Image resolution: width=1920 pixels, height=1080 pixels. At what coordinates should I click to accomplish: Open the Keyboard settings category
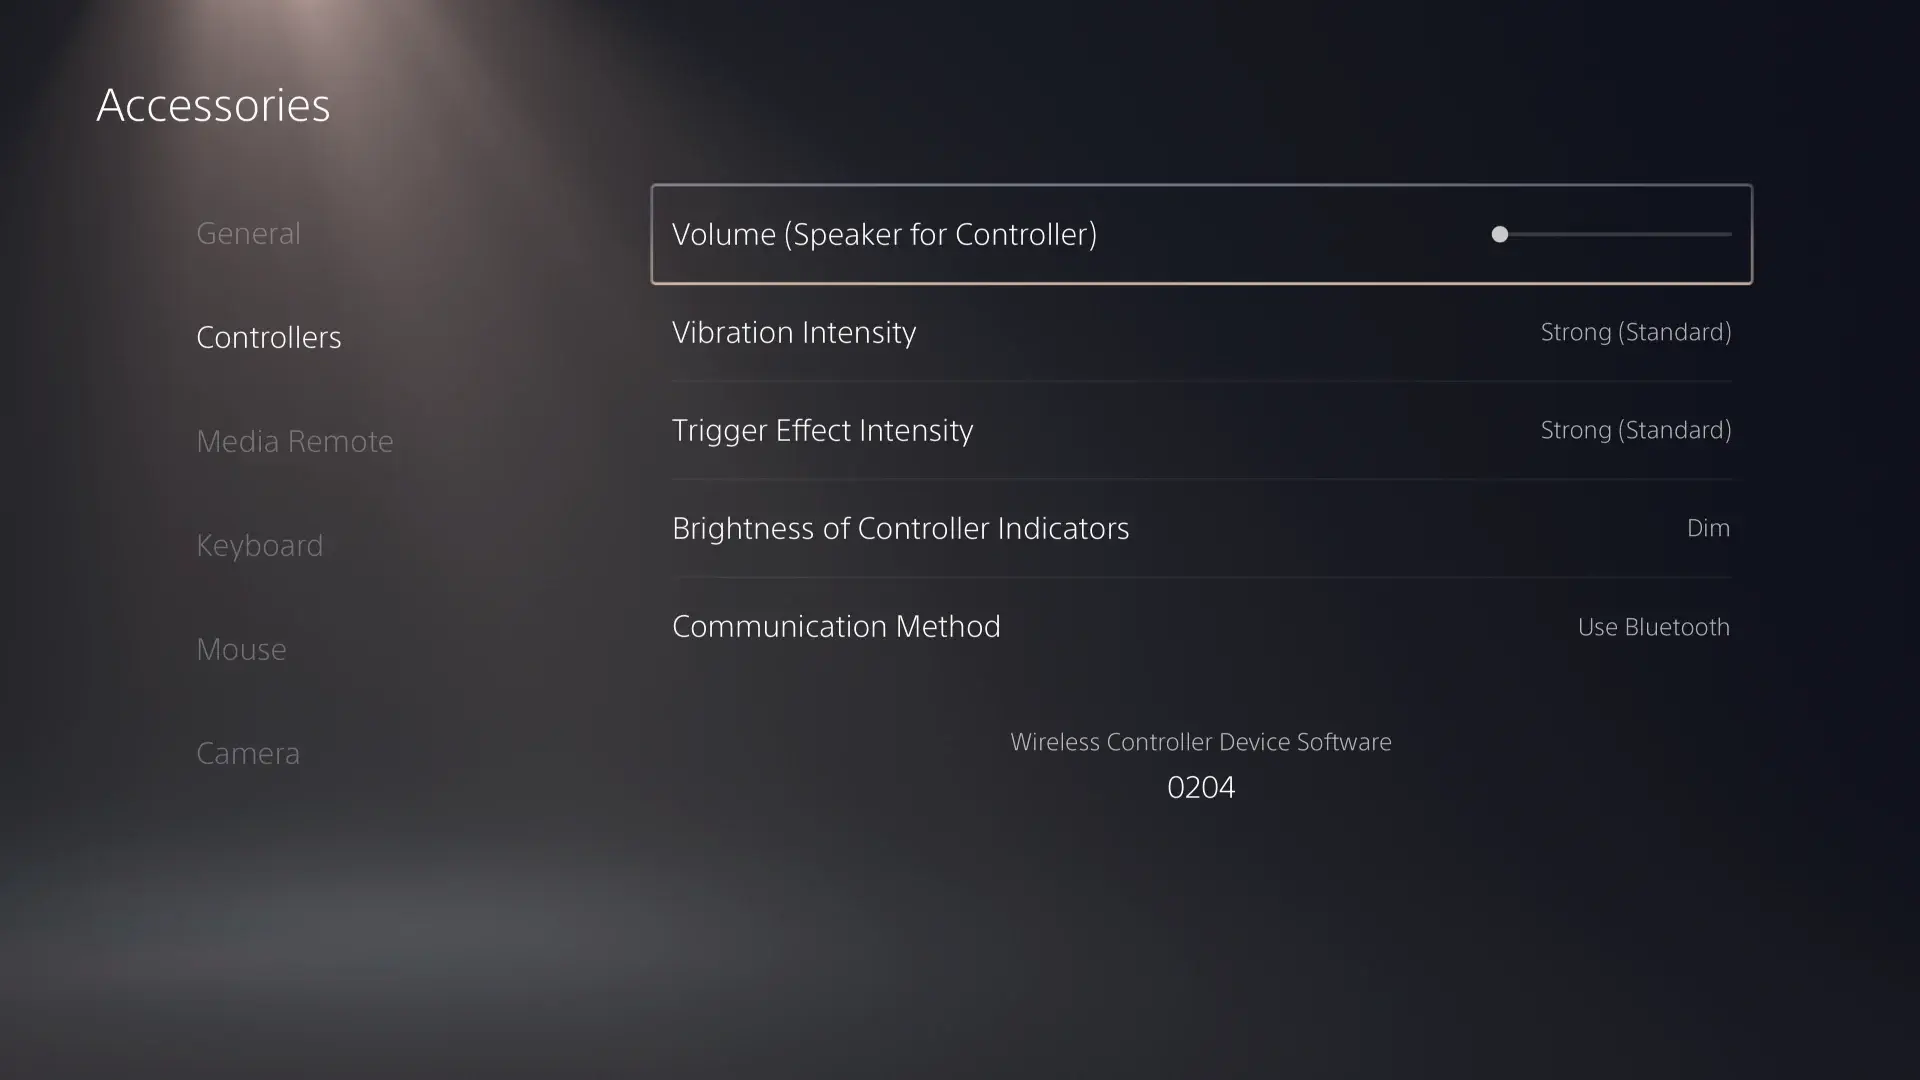(x=259, y=545)
